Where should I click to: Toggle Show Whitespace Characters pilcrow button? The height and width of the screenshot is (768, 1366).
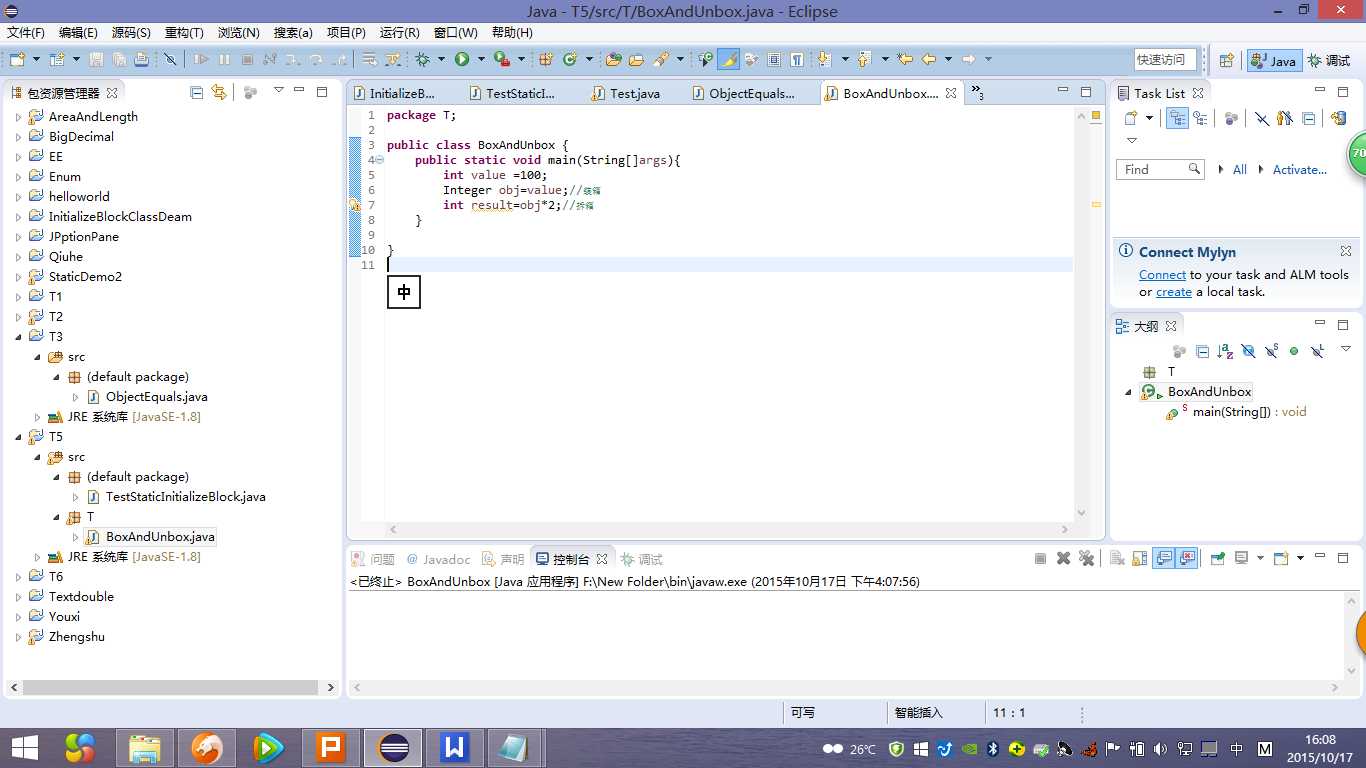(797, 59)
